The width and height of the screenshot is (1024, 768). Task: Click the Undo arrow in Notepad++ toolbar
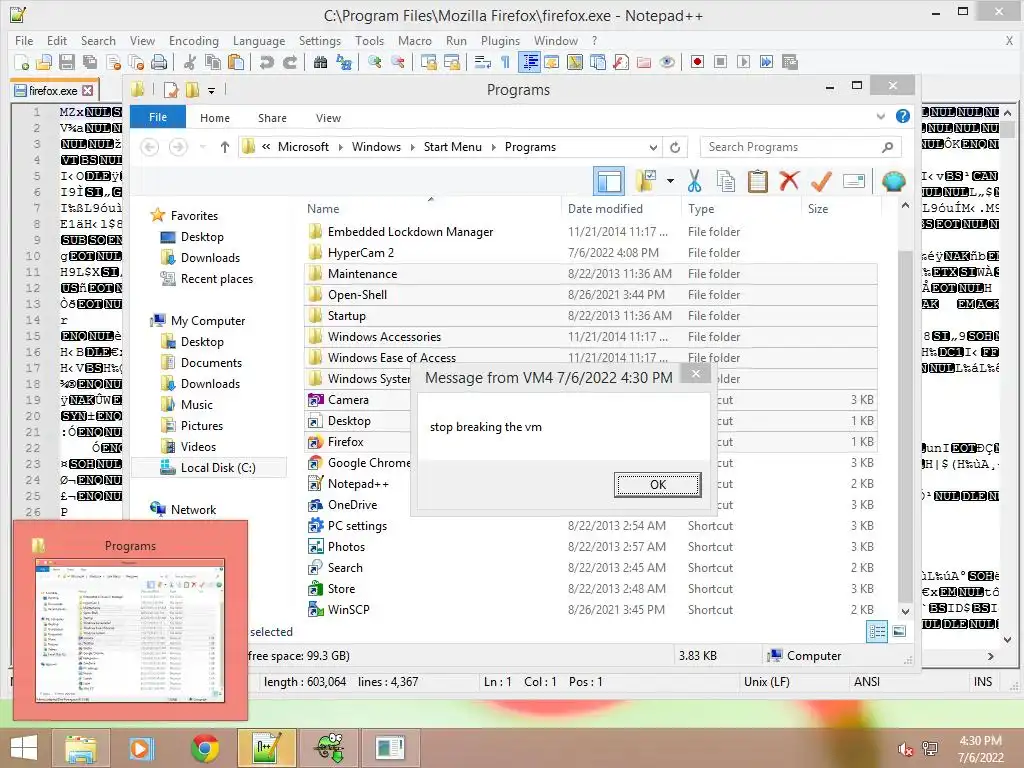pos(266,62)
